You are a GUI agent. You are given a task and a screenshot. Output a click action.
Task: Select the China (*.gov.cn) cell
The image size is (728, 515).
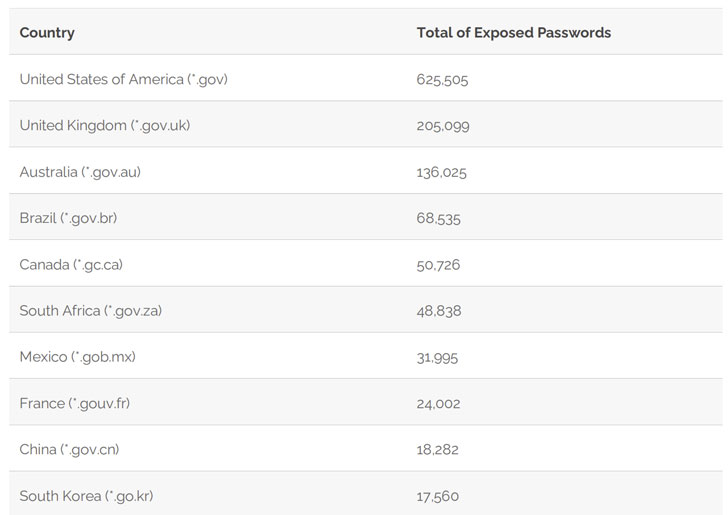click(x=69, y=450)
